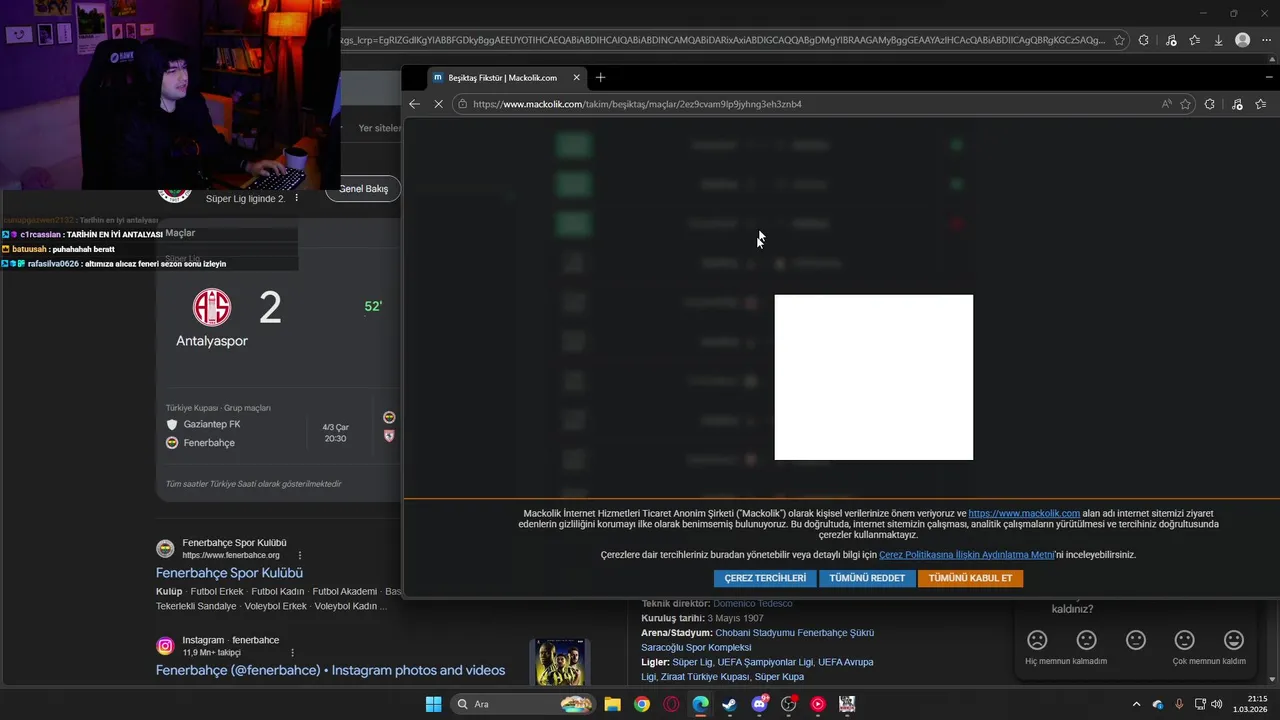Viewport: 1280px width, 720px height.
Task: Click the Instagram result thumbnail image
Action: tap(559, 662)
